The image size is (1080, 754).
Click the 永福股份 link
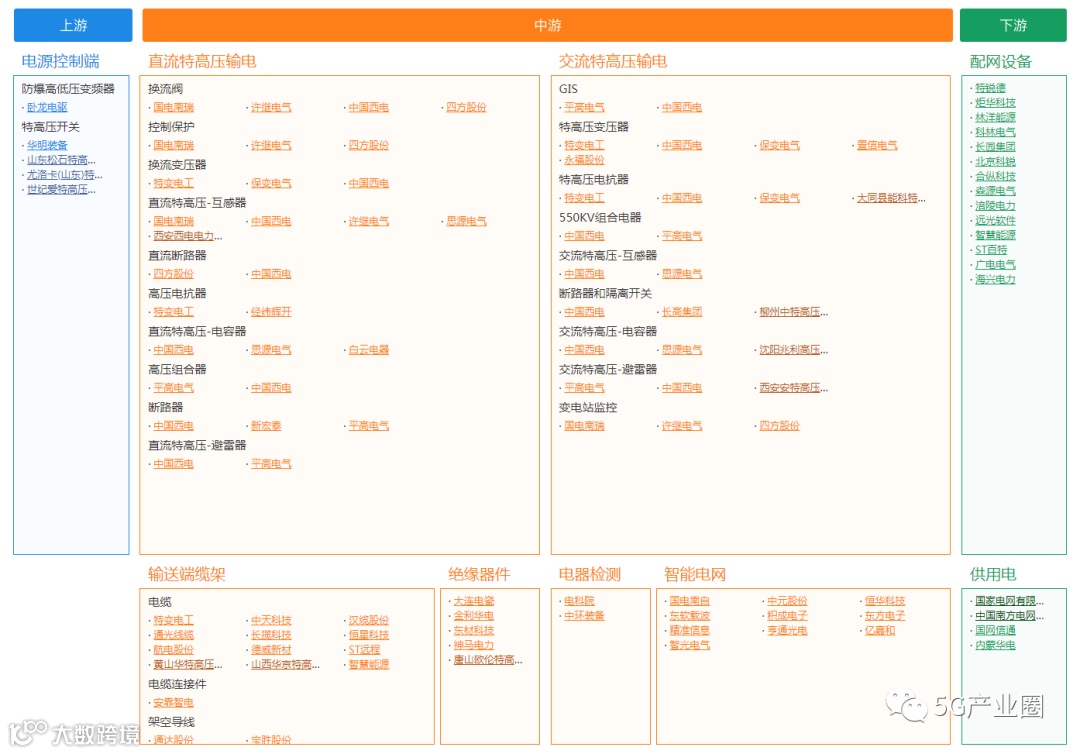tap(584, 160)
